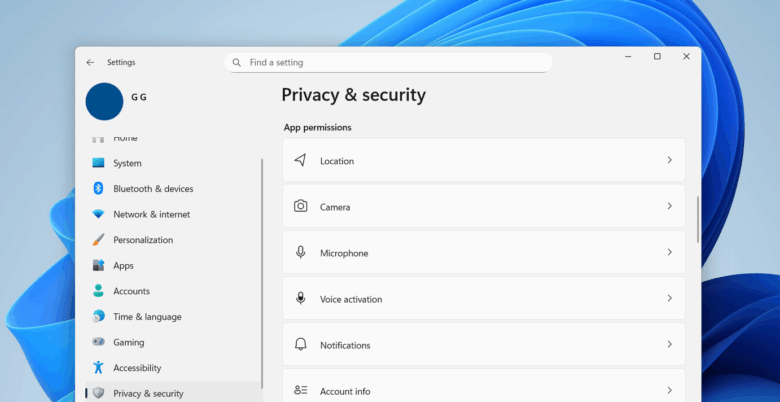Click the Microphone icon

pyautogui.click(x=300, y=253)
